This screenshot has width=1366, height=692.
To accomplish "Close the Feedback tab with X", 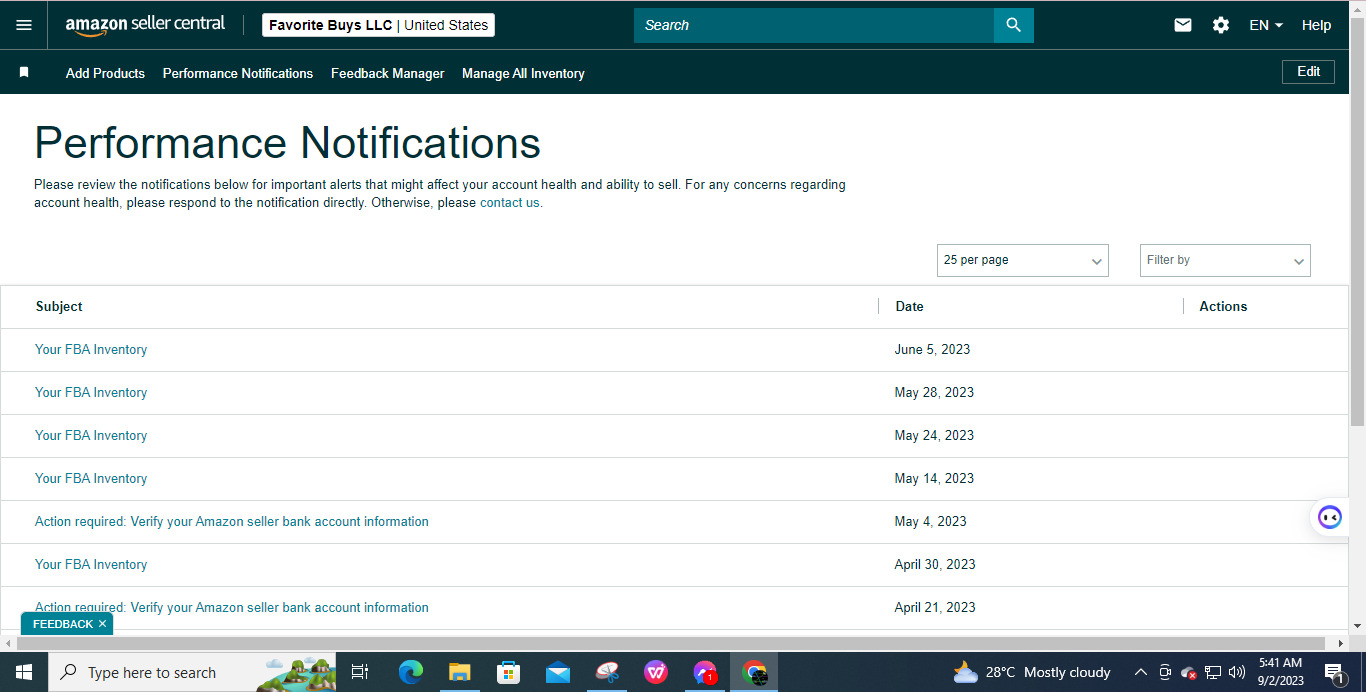I will (x=102, y=624).
